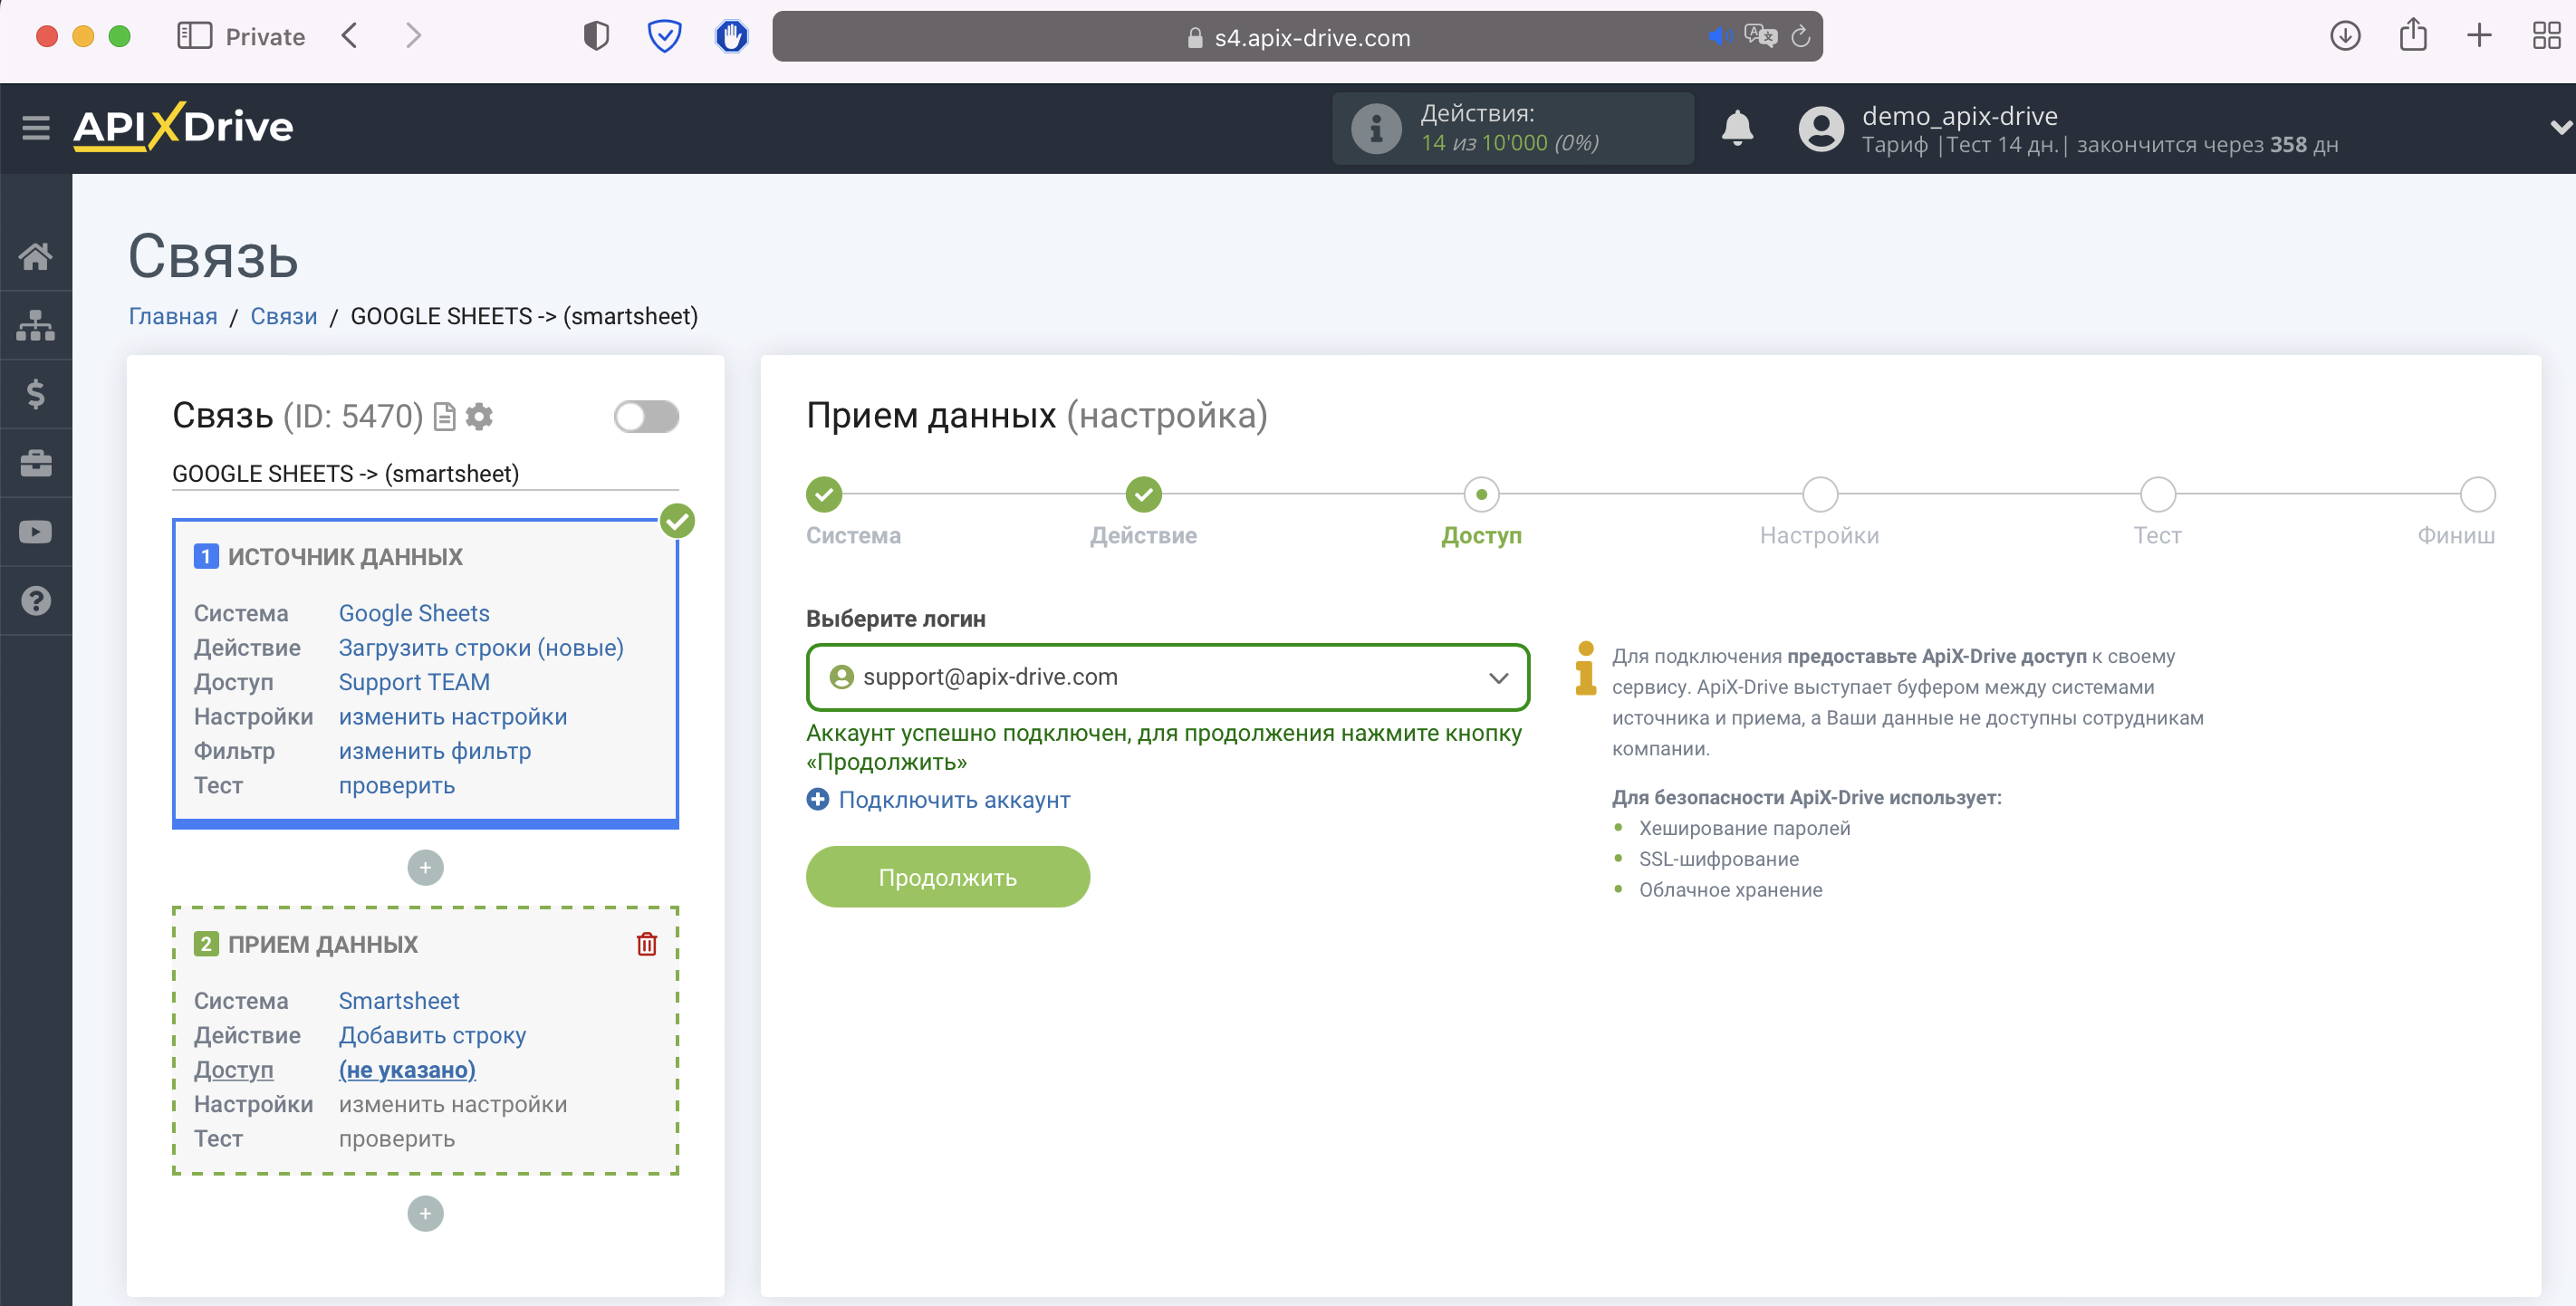Open the Связи breadcrumb link
The width and height of the screenshot is (2576, 1306).
tap(283, 316)
